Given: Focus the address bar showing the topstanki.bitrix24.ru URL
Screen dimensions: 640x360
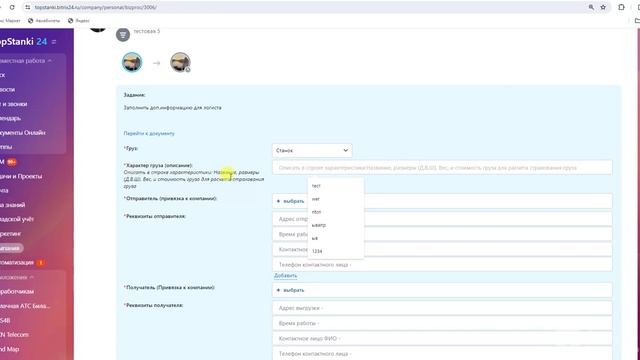Looking at the screenshot, I should (306, 7).
